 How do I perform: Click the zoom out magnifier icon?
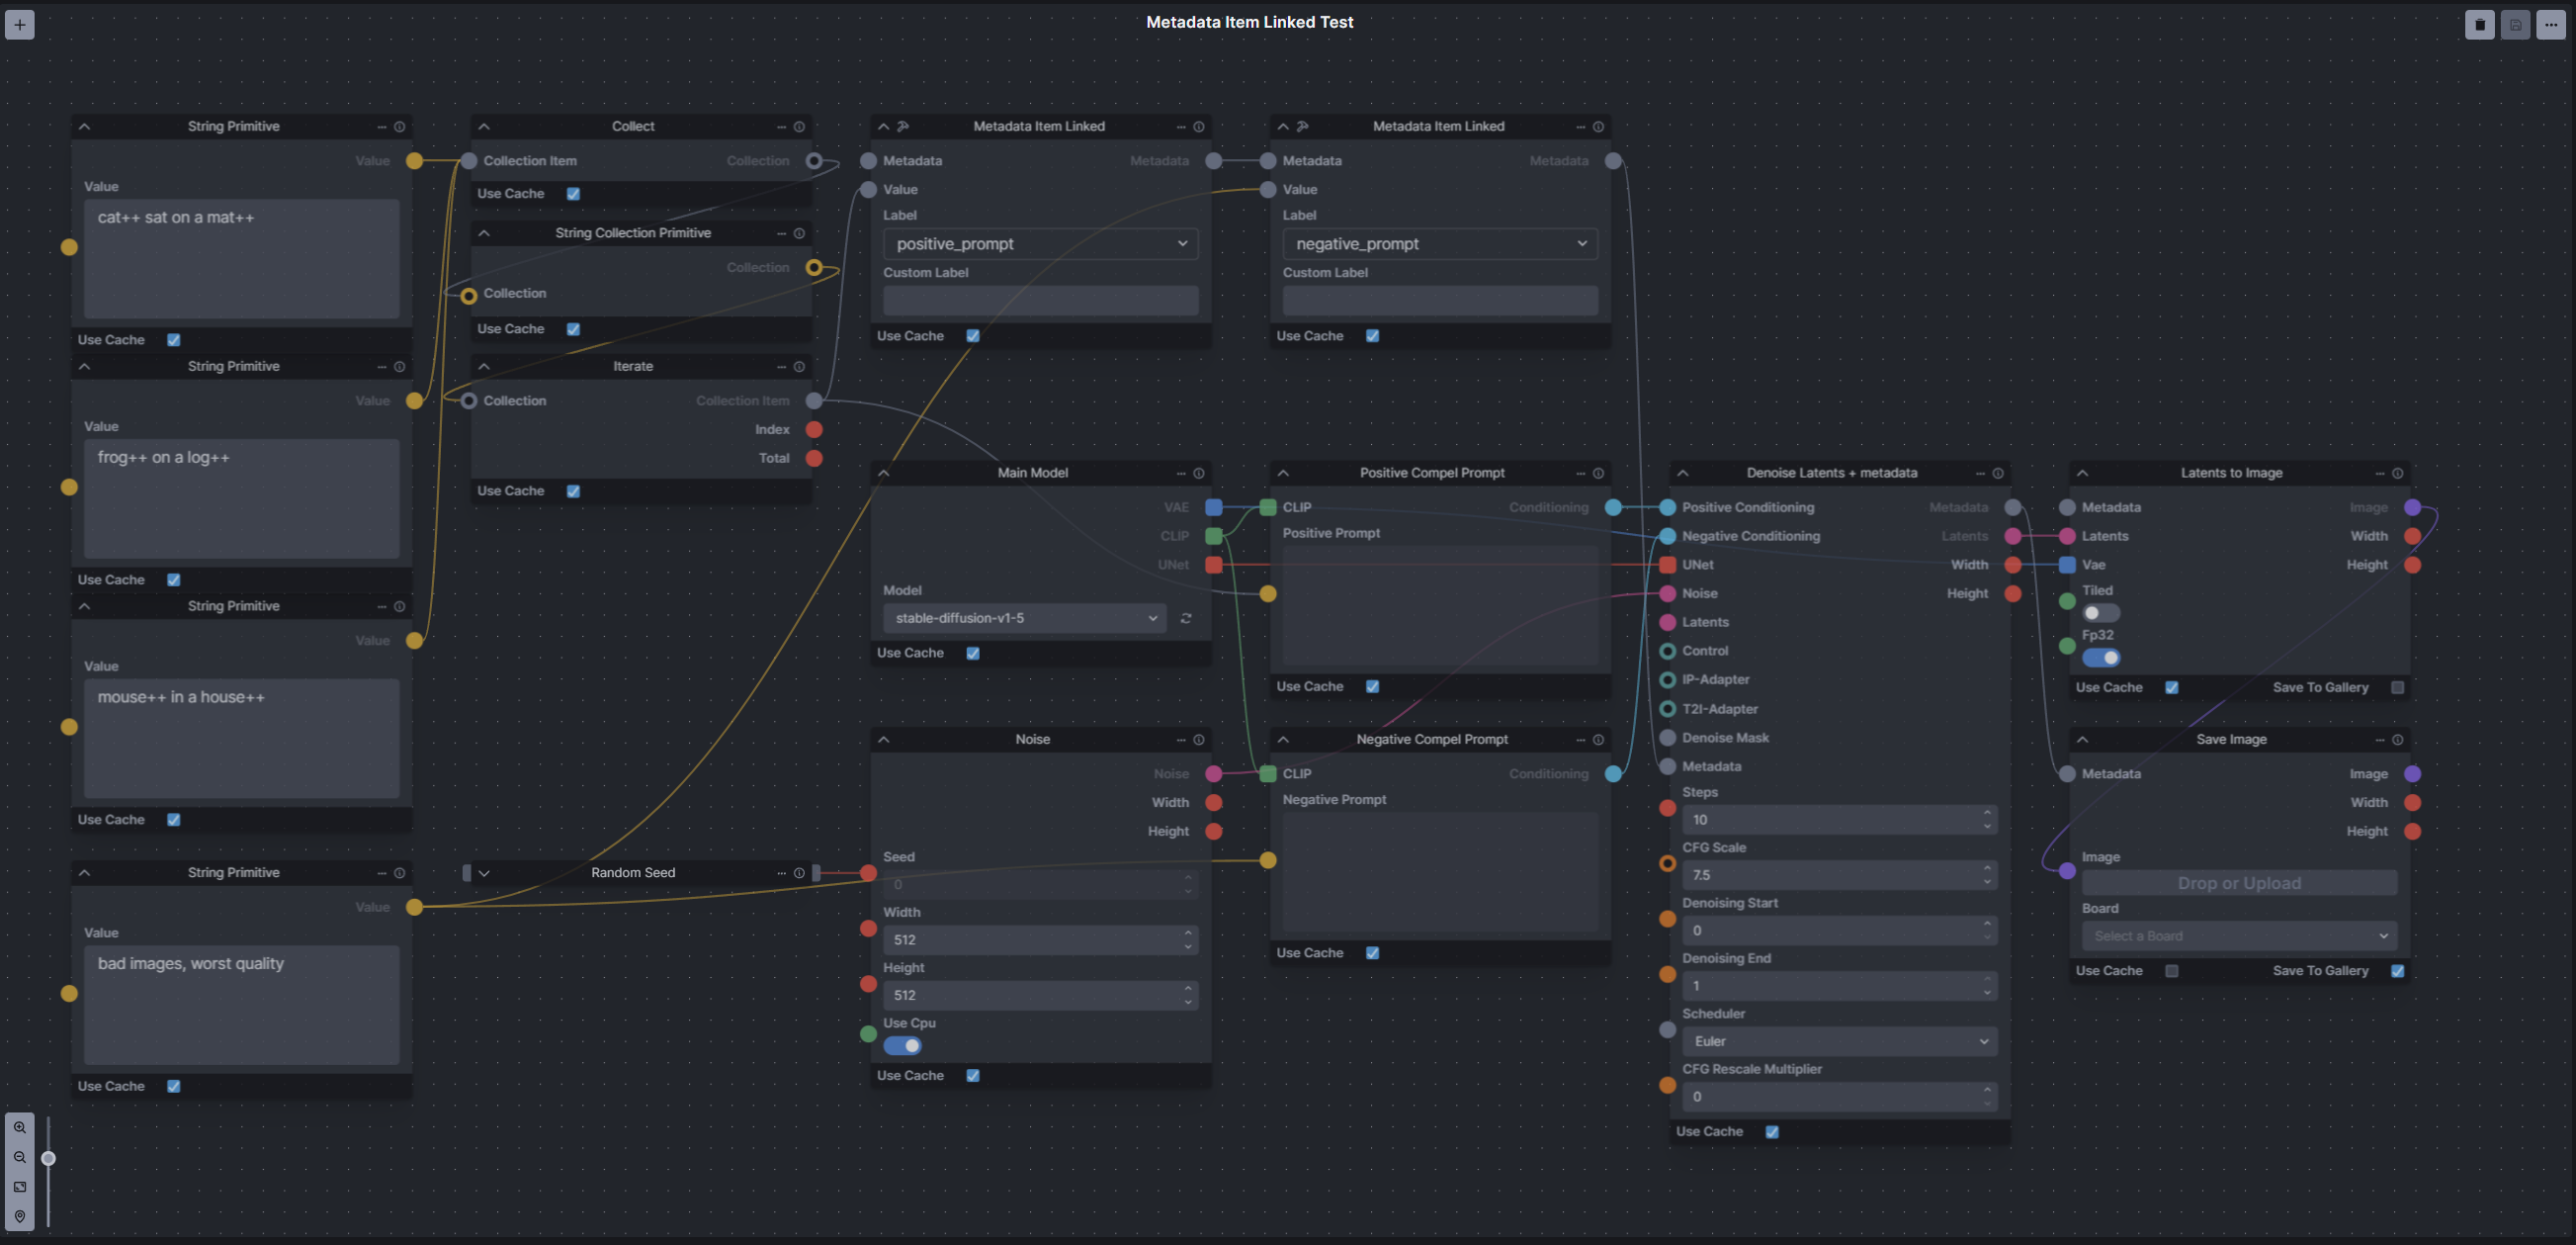click(20, 1158)
